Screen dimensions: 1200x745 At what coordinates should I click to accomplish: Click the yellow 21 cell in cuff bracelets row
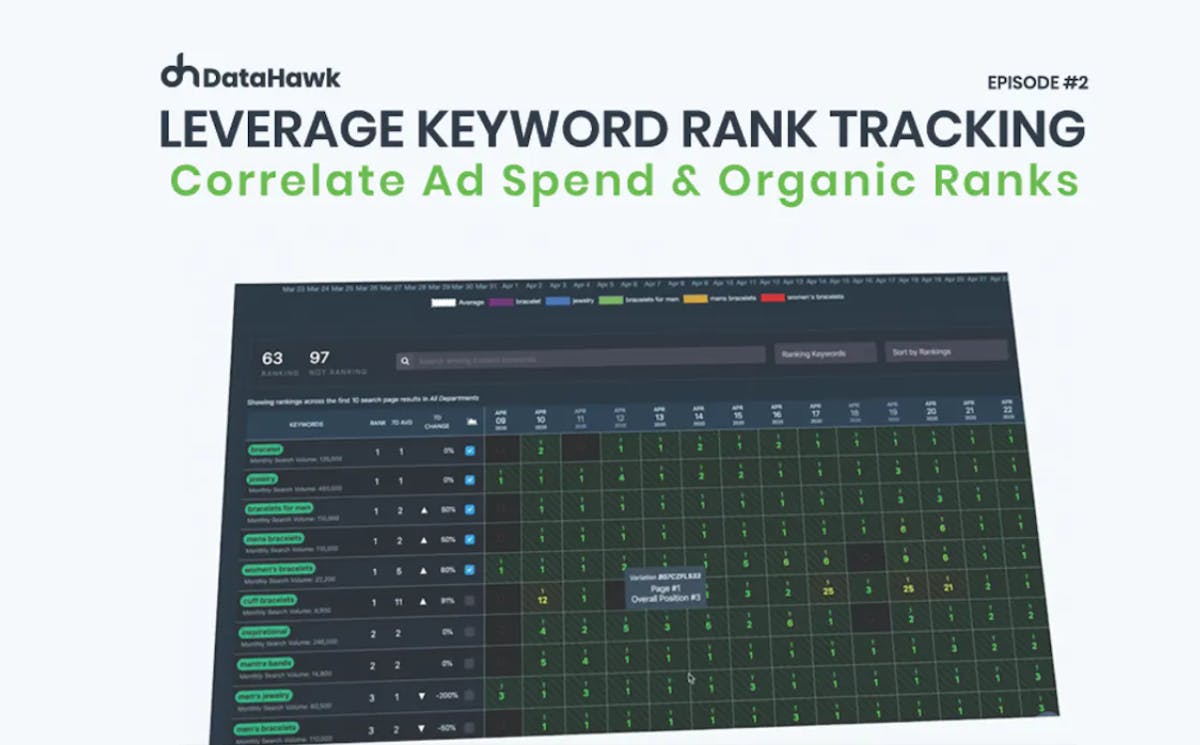click(x=947, y=587)
